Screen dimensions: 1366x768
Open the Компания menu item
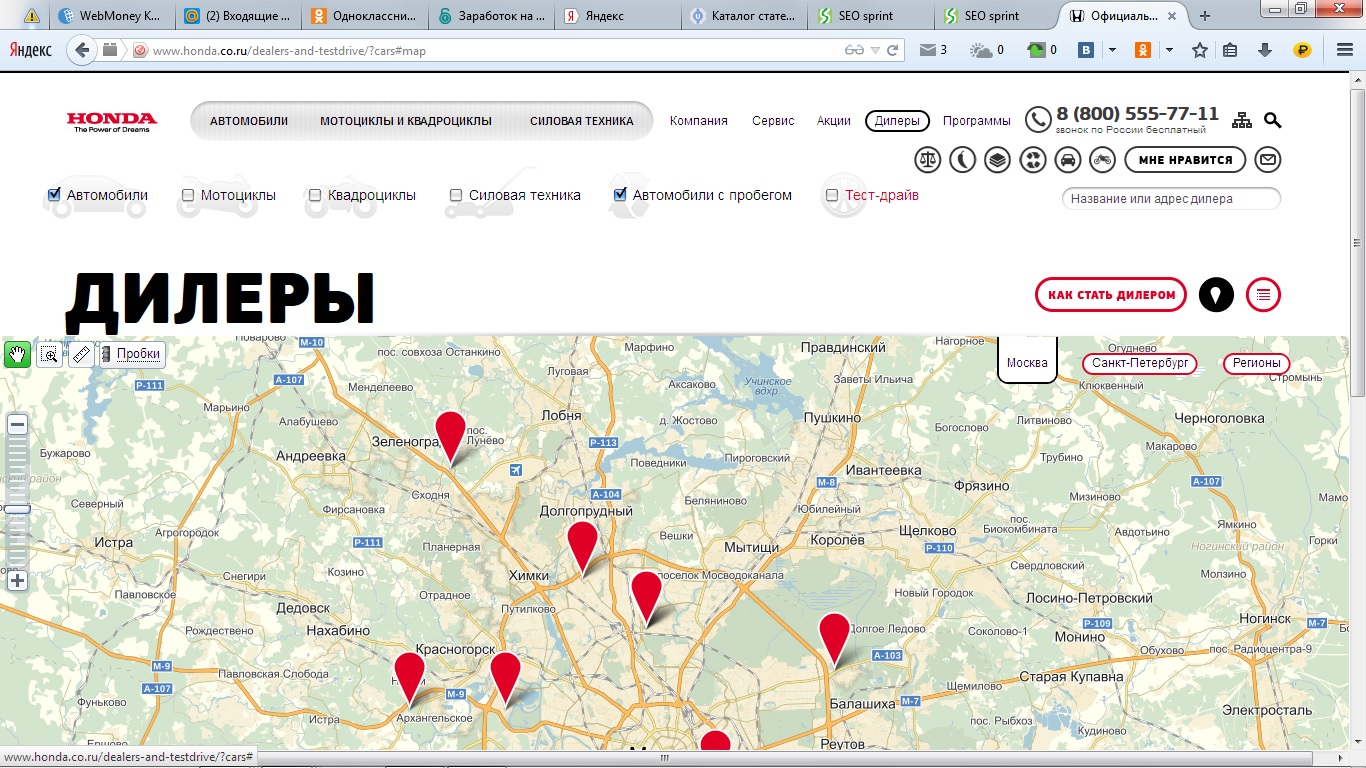699,121
